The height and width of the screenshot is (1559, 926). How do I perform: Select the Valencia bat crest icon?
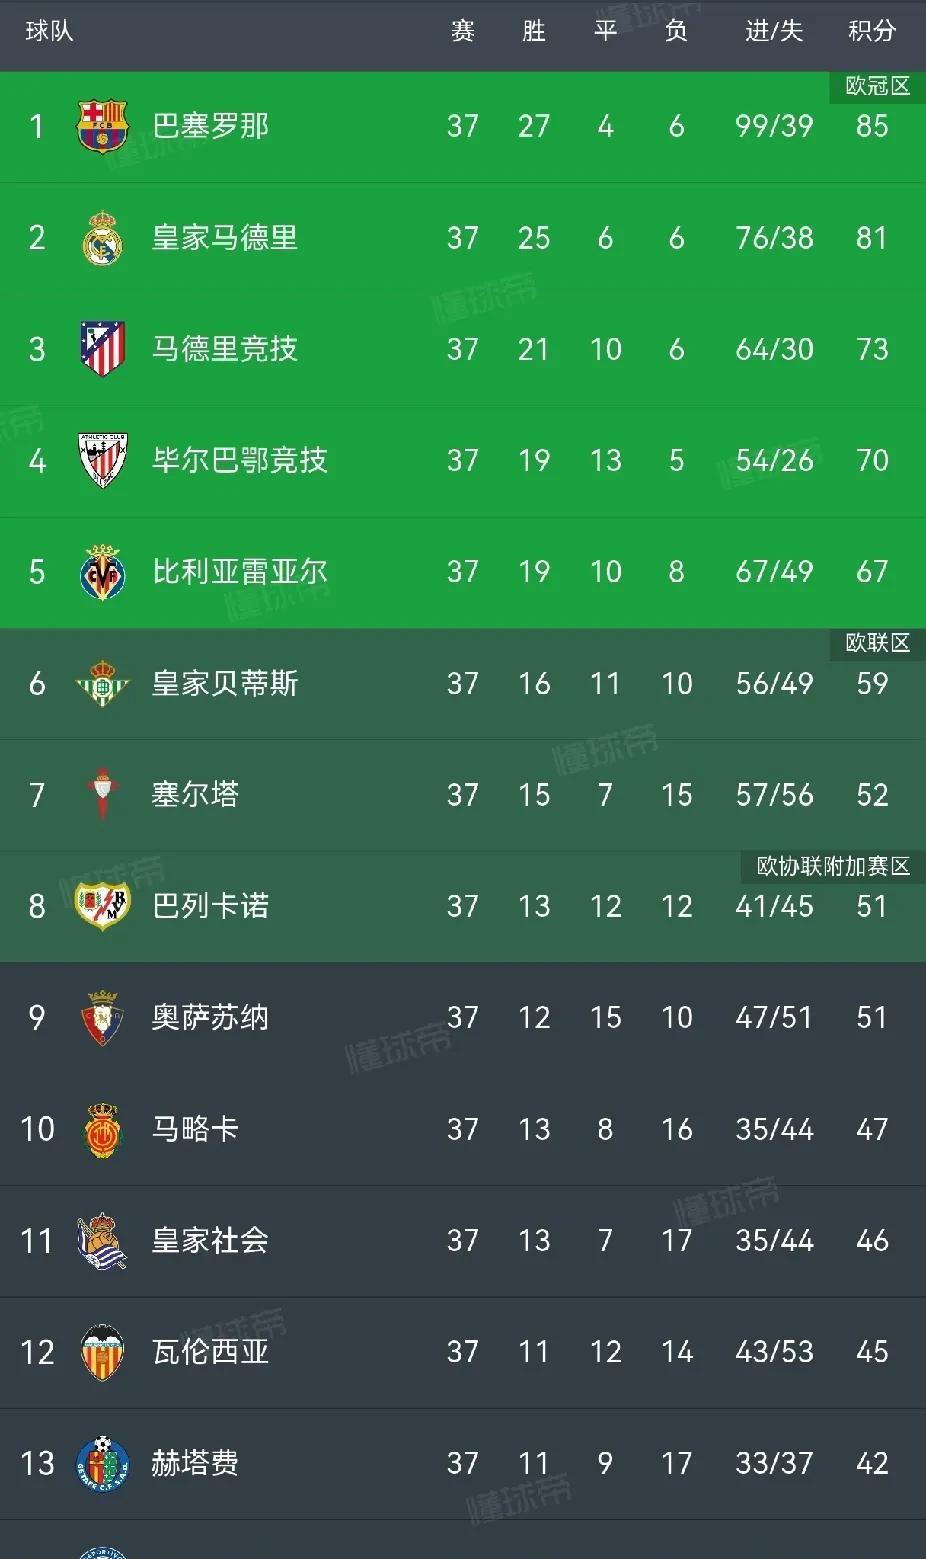(102, 1352)
